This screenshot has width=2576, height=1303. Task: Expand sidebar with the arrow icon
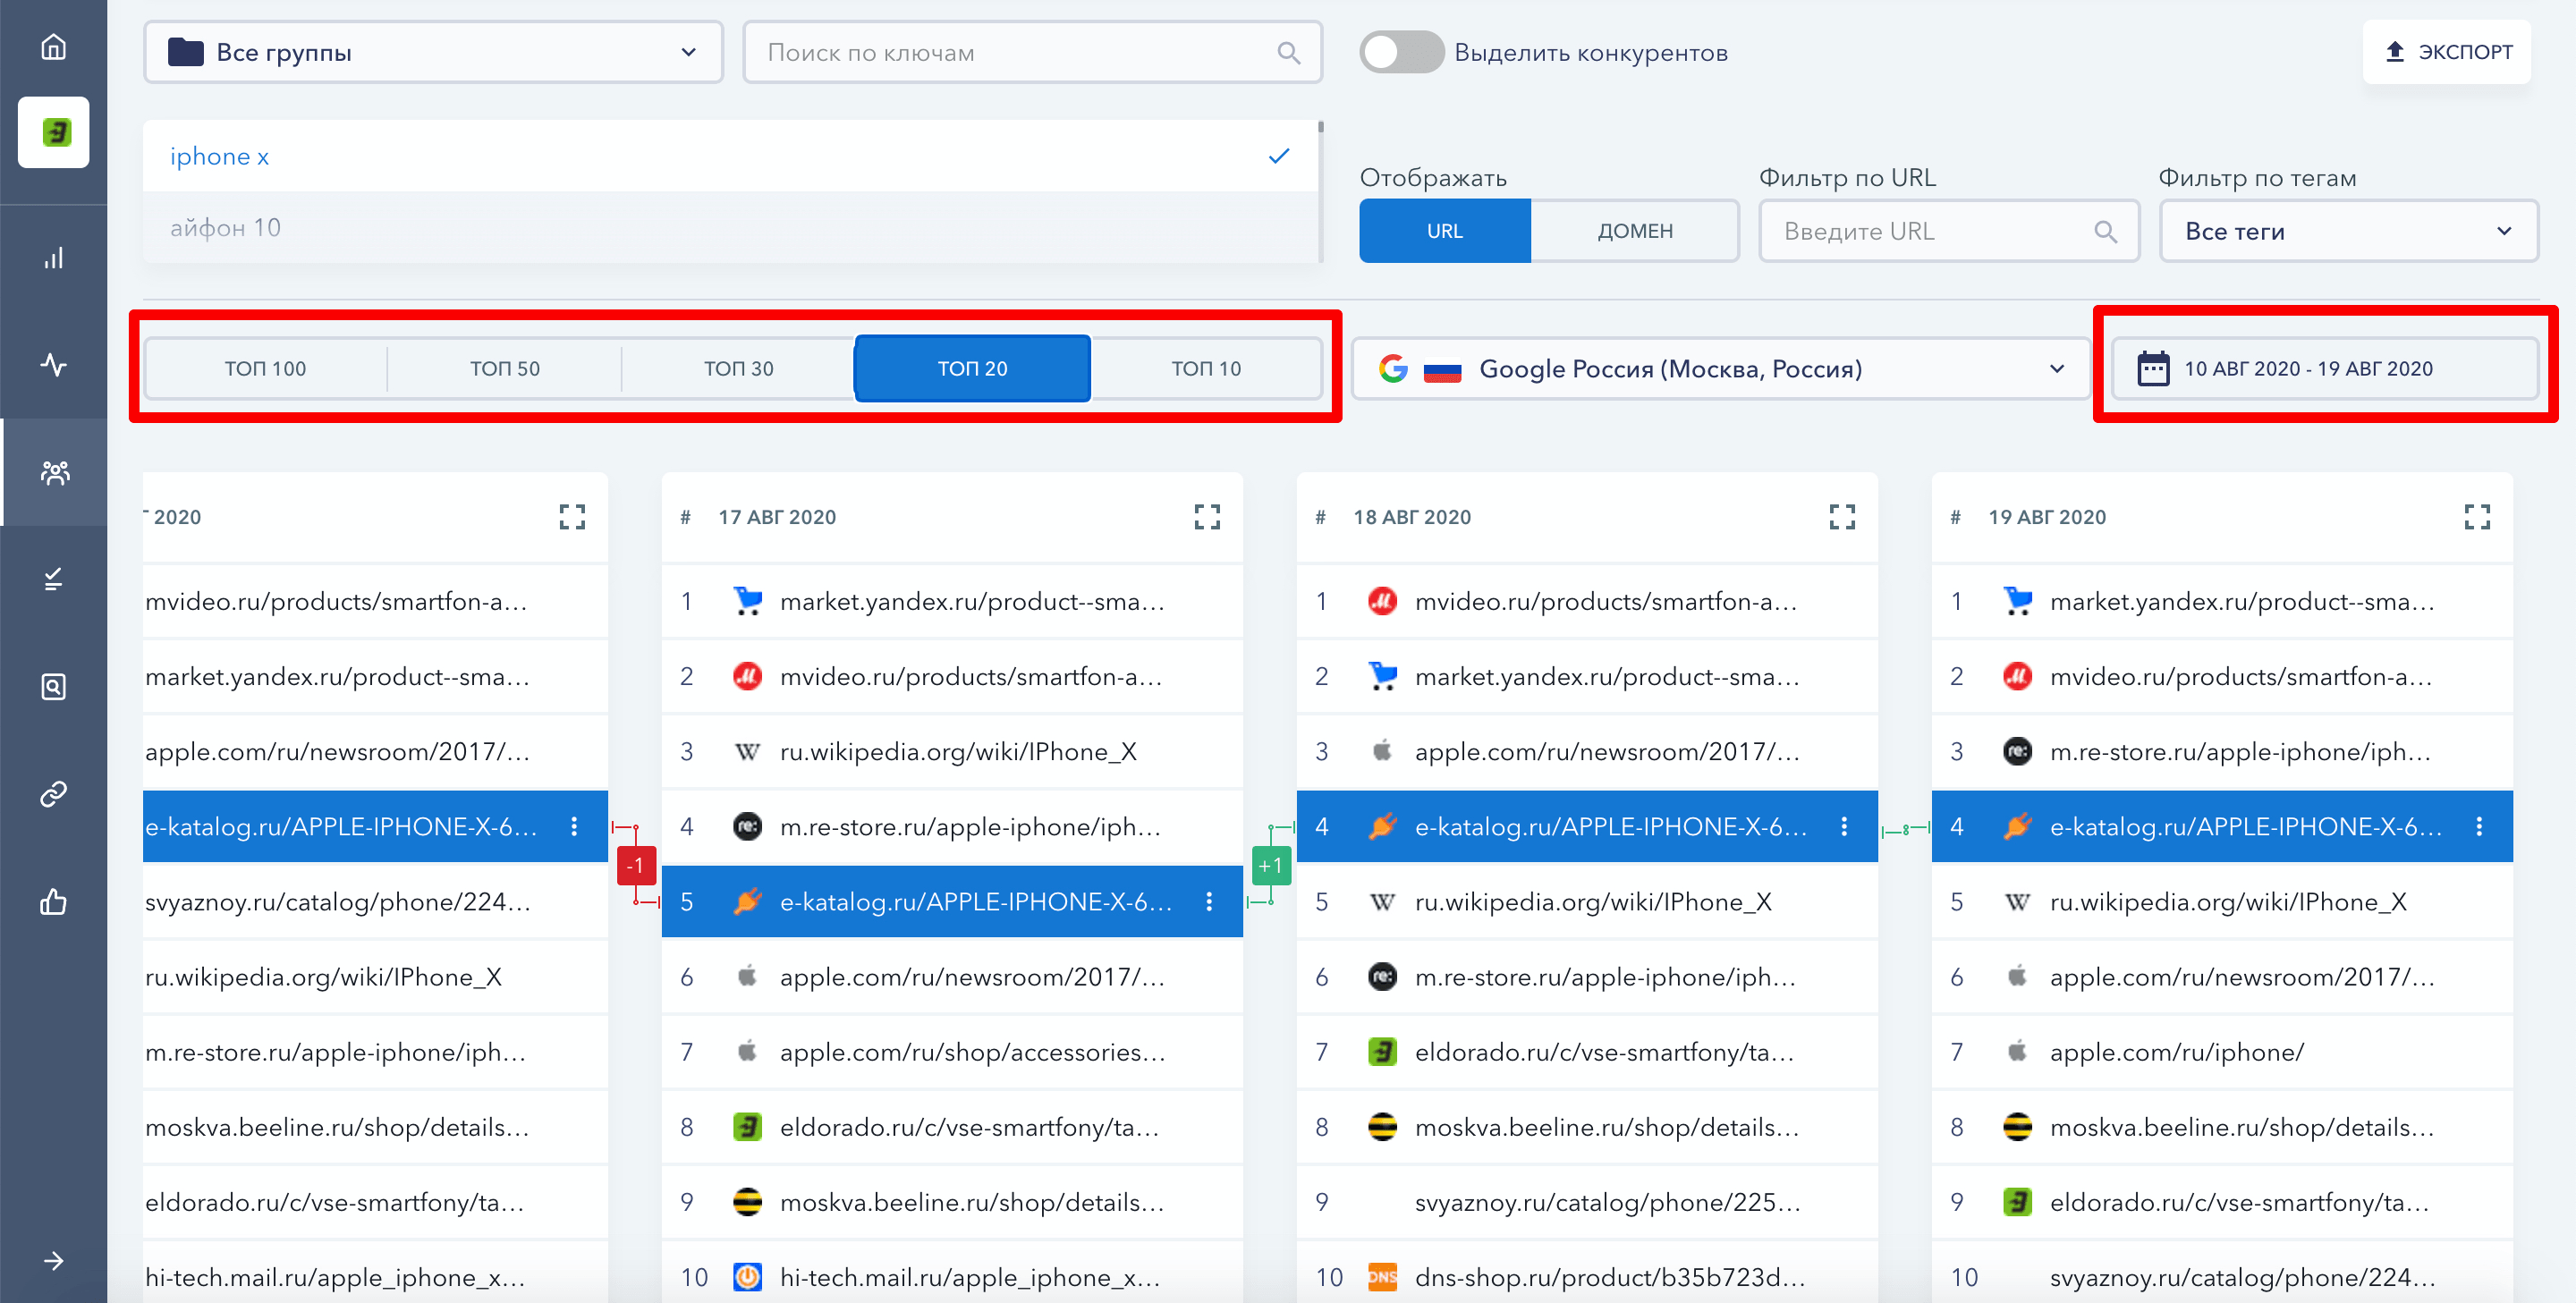53,1260
